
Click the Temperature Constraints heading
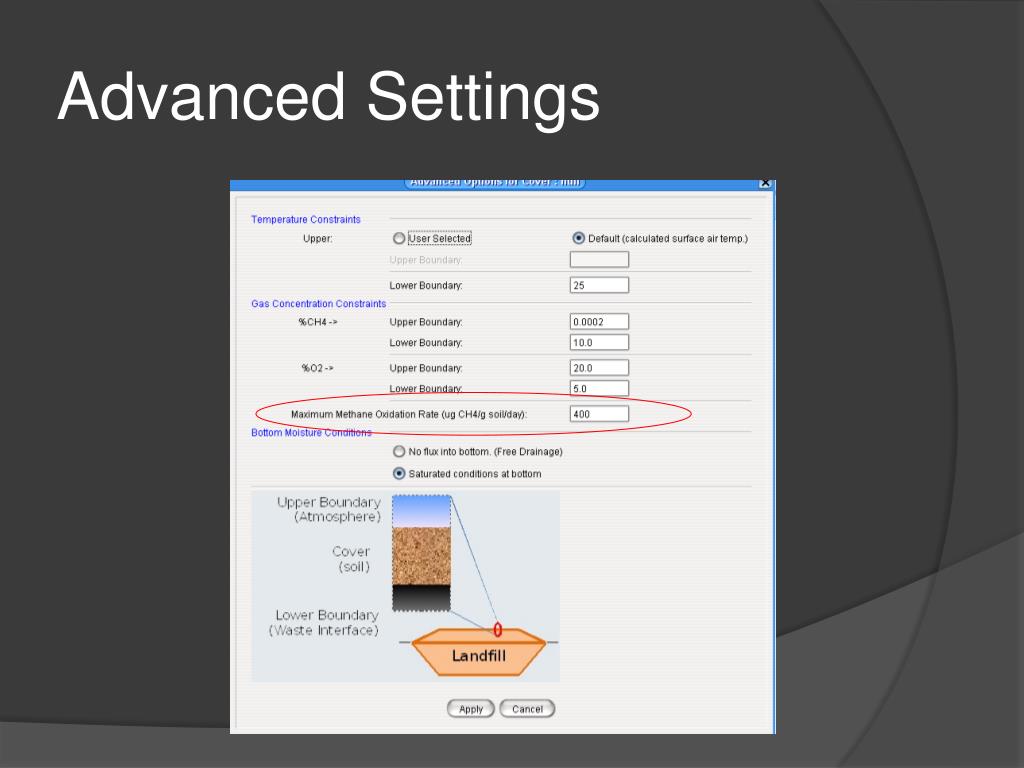(x=306, y=219)
